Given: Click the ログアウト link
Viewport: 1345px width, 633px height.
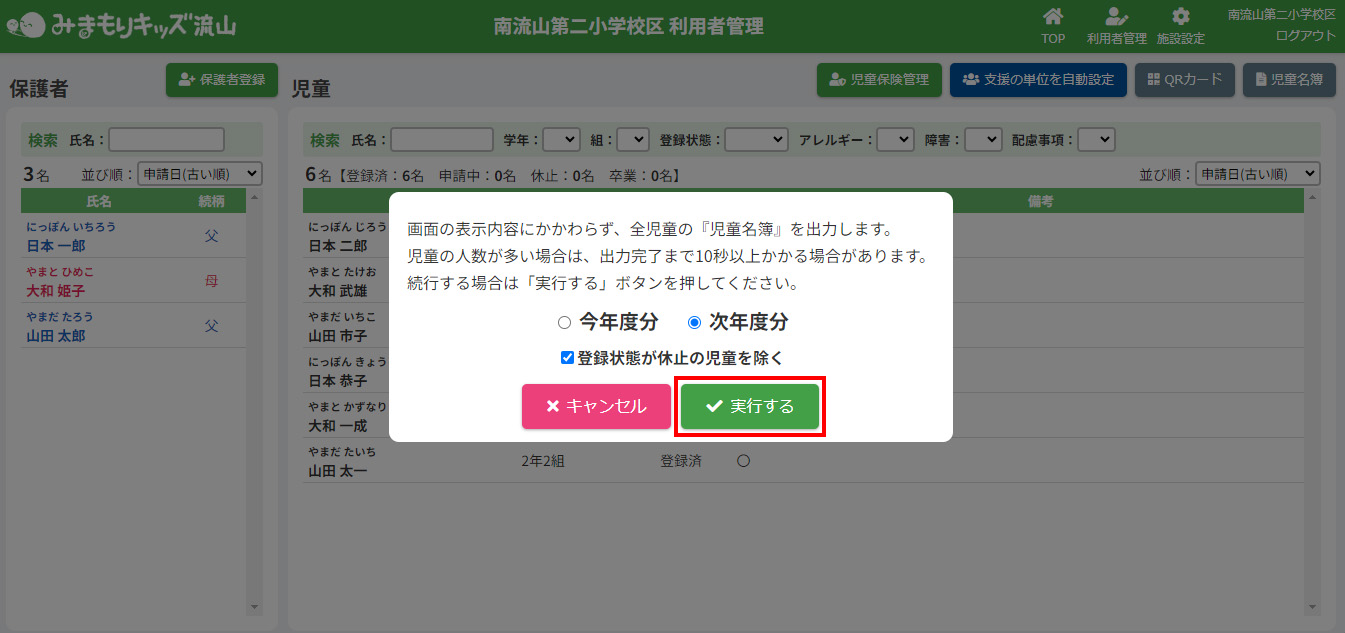Looking at the screenshot, I should 1305,36.
